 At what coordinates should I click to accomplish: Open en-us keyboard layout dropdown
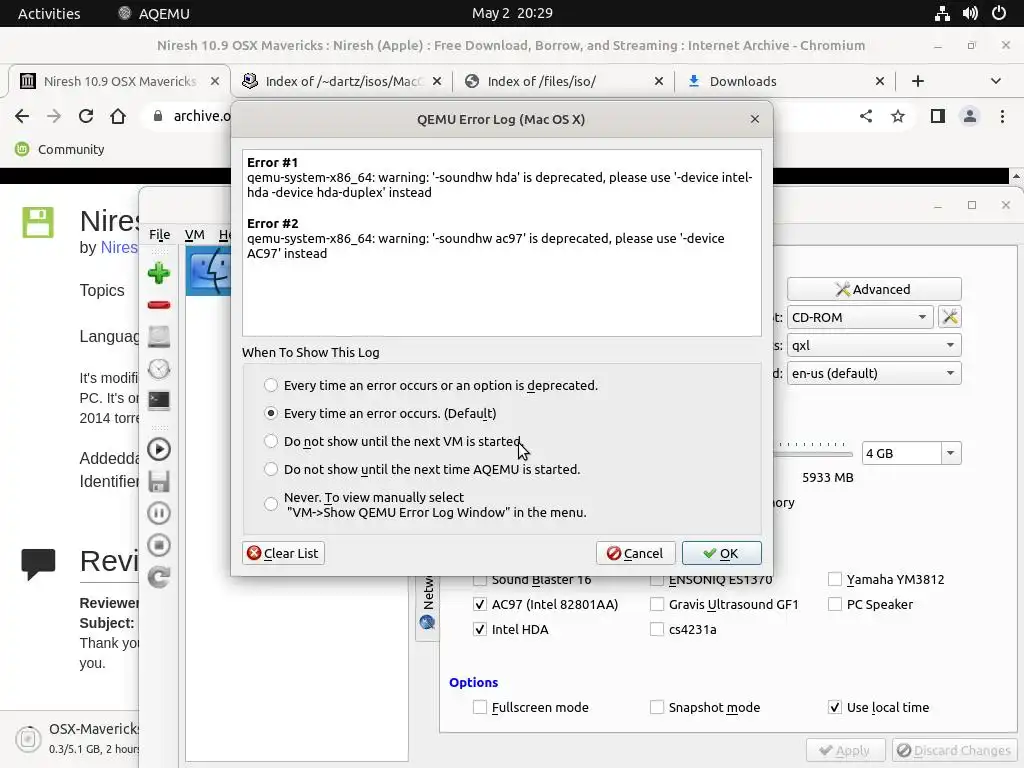[874, 374]
